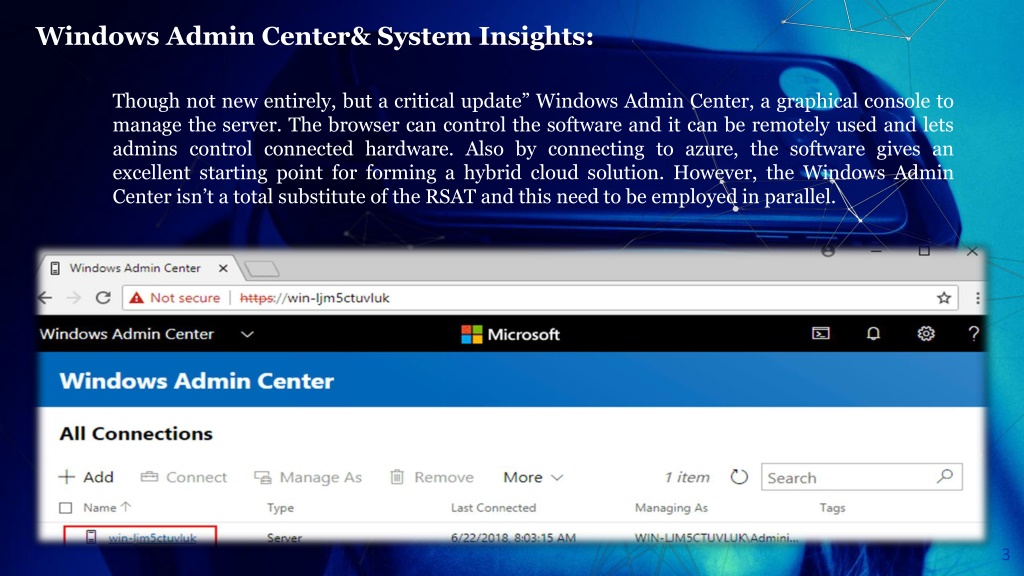Reload the page in the browser
1024x576 pixels.
click(103, 298)
